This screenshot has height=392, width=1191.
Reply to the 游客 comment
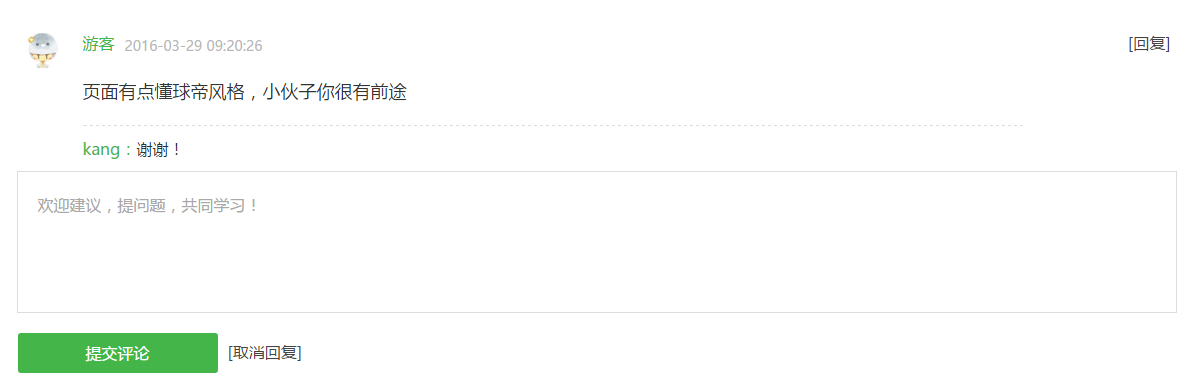(x=1148, y=44)
